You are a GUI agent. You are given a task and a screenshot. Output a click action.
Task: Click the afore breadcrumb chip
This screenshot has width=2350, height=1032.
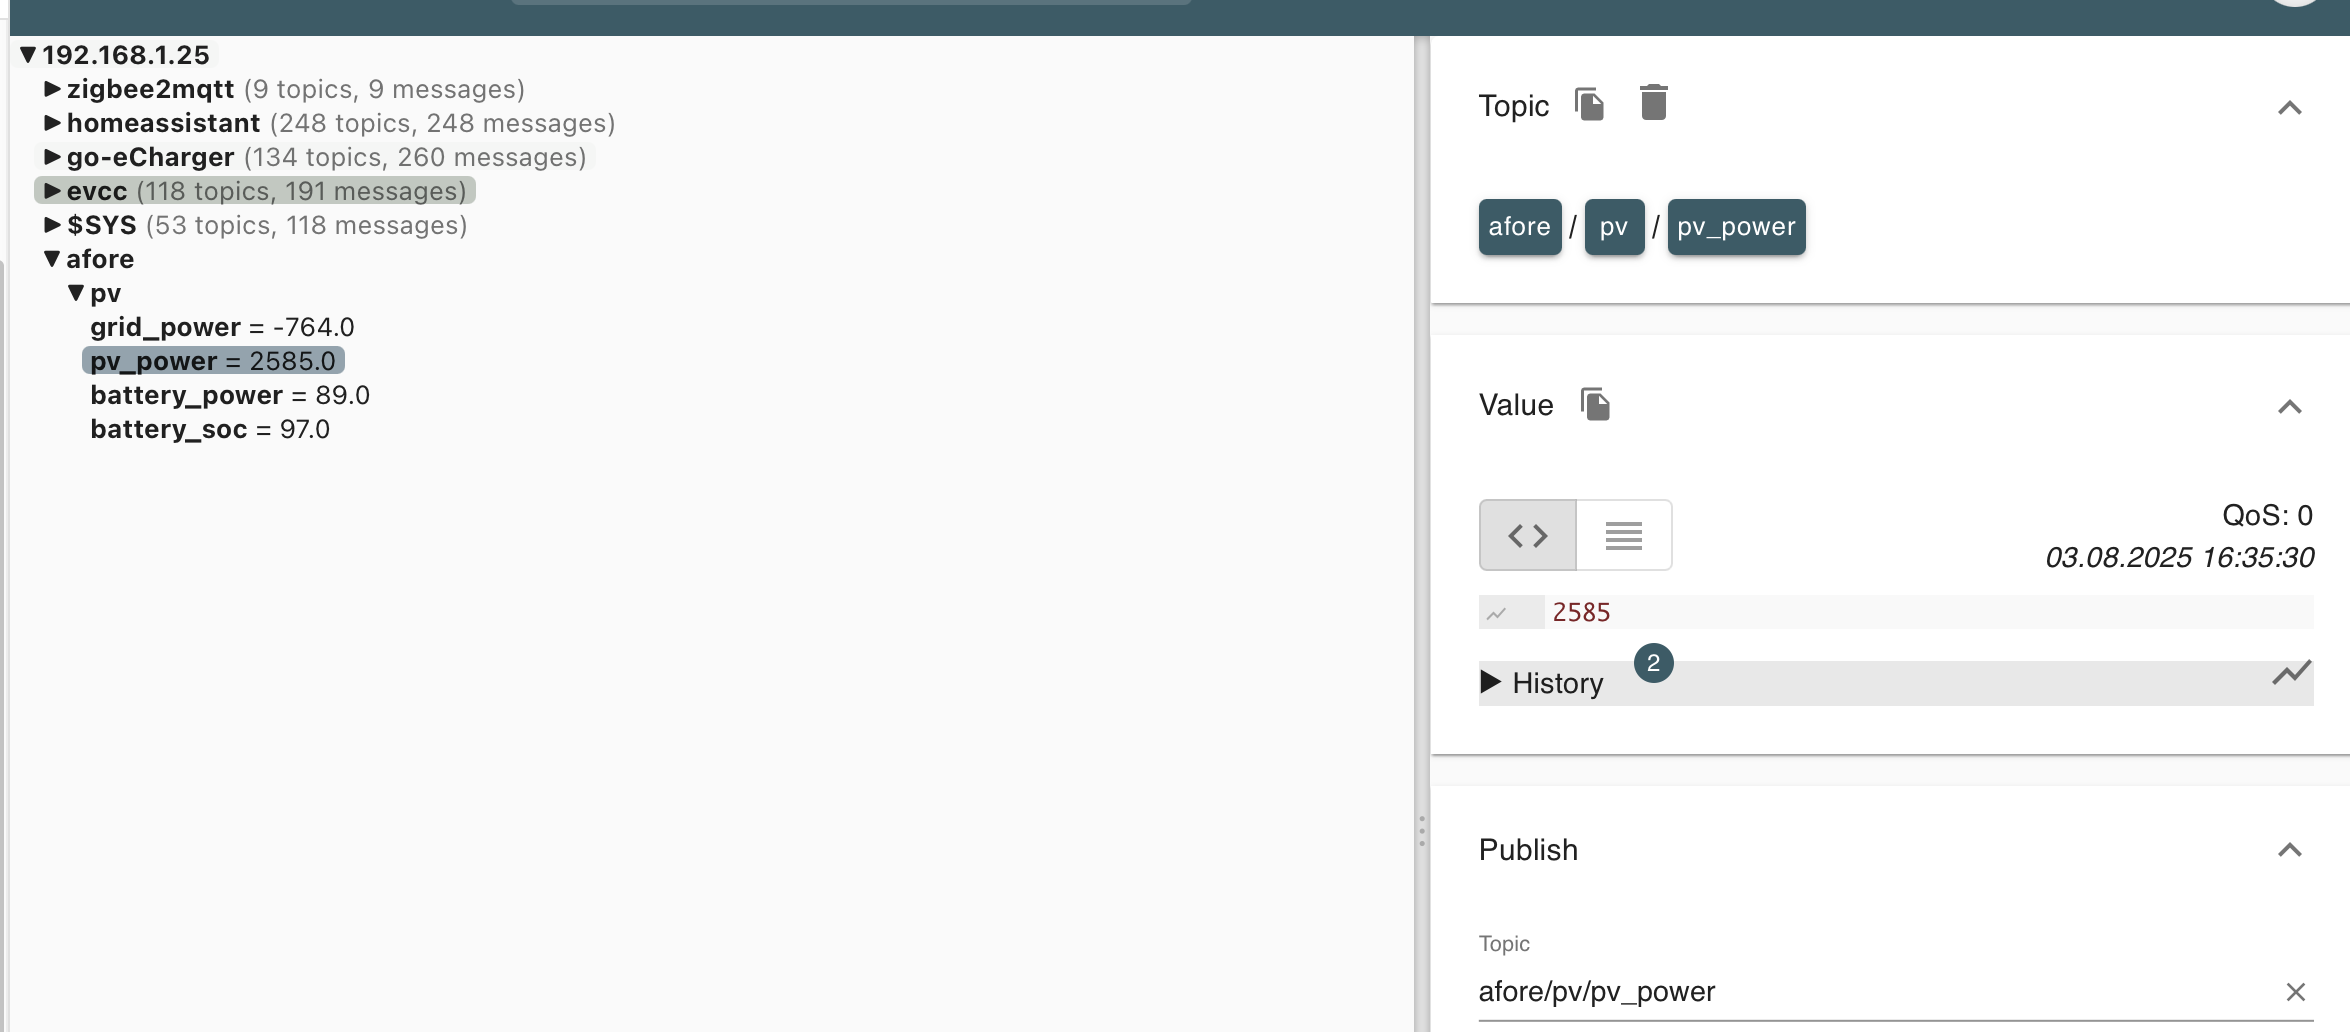point(1519,227)
